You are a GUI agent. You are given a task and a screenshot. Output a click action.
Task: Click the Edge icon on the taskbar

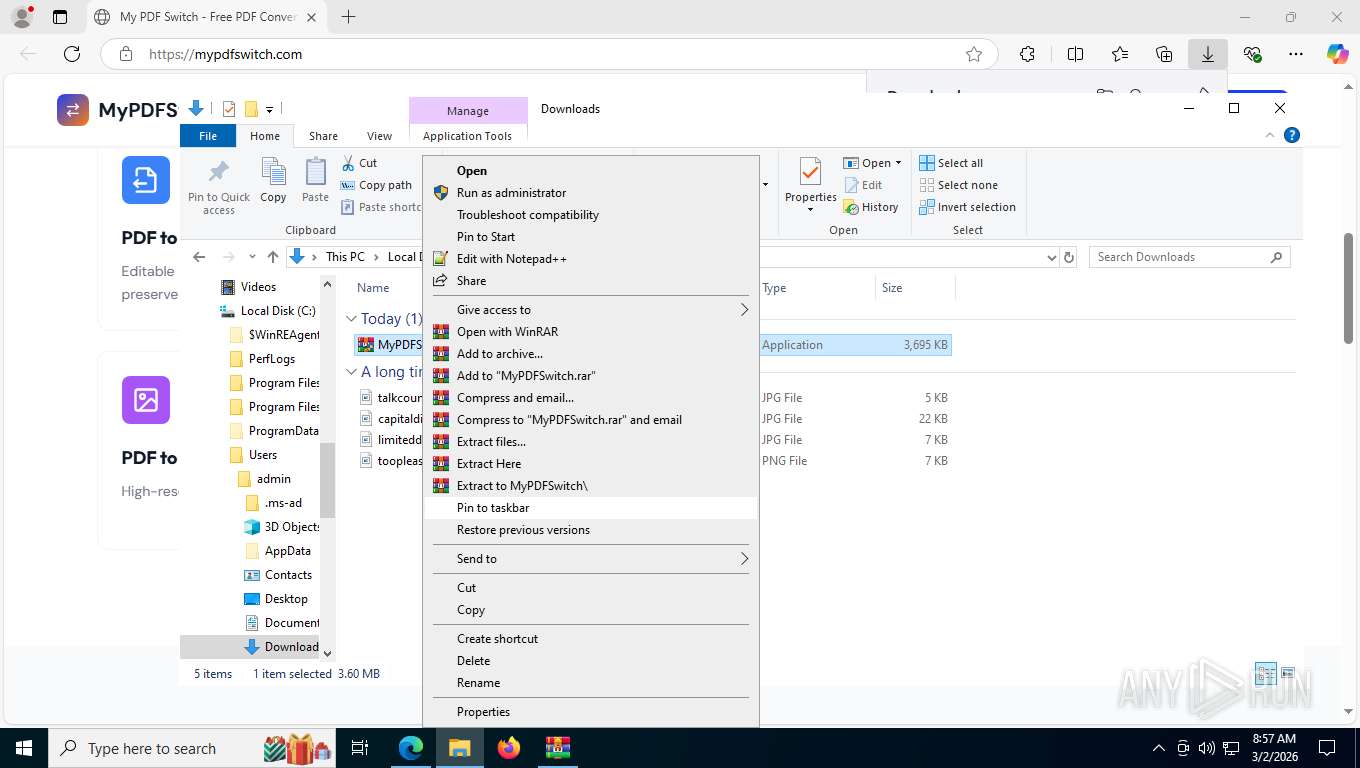click(x=411, y=747)
